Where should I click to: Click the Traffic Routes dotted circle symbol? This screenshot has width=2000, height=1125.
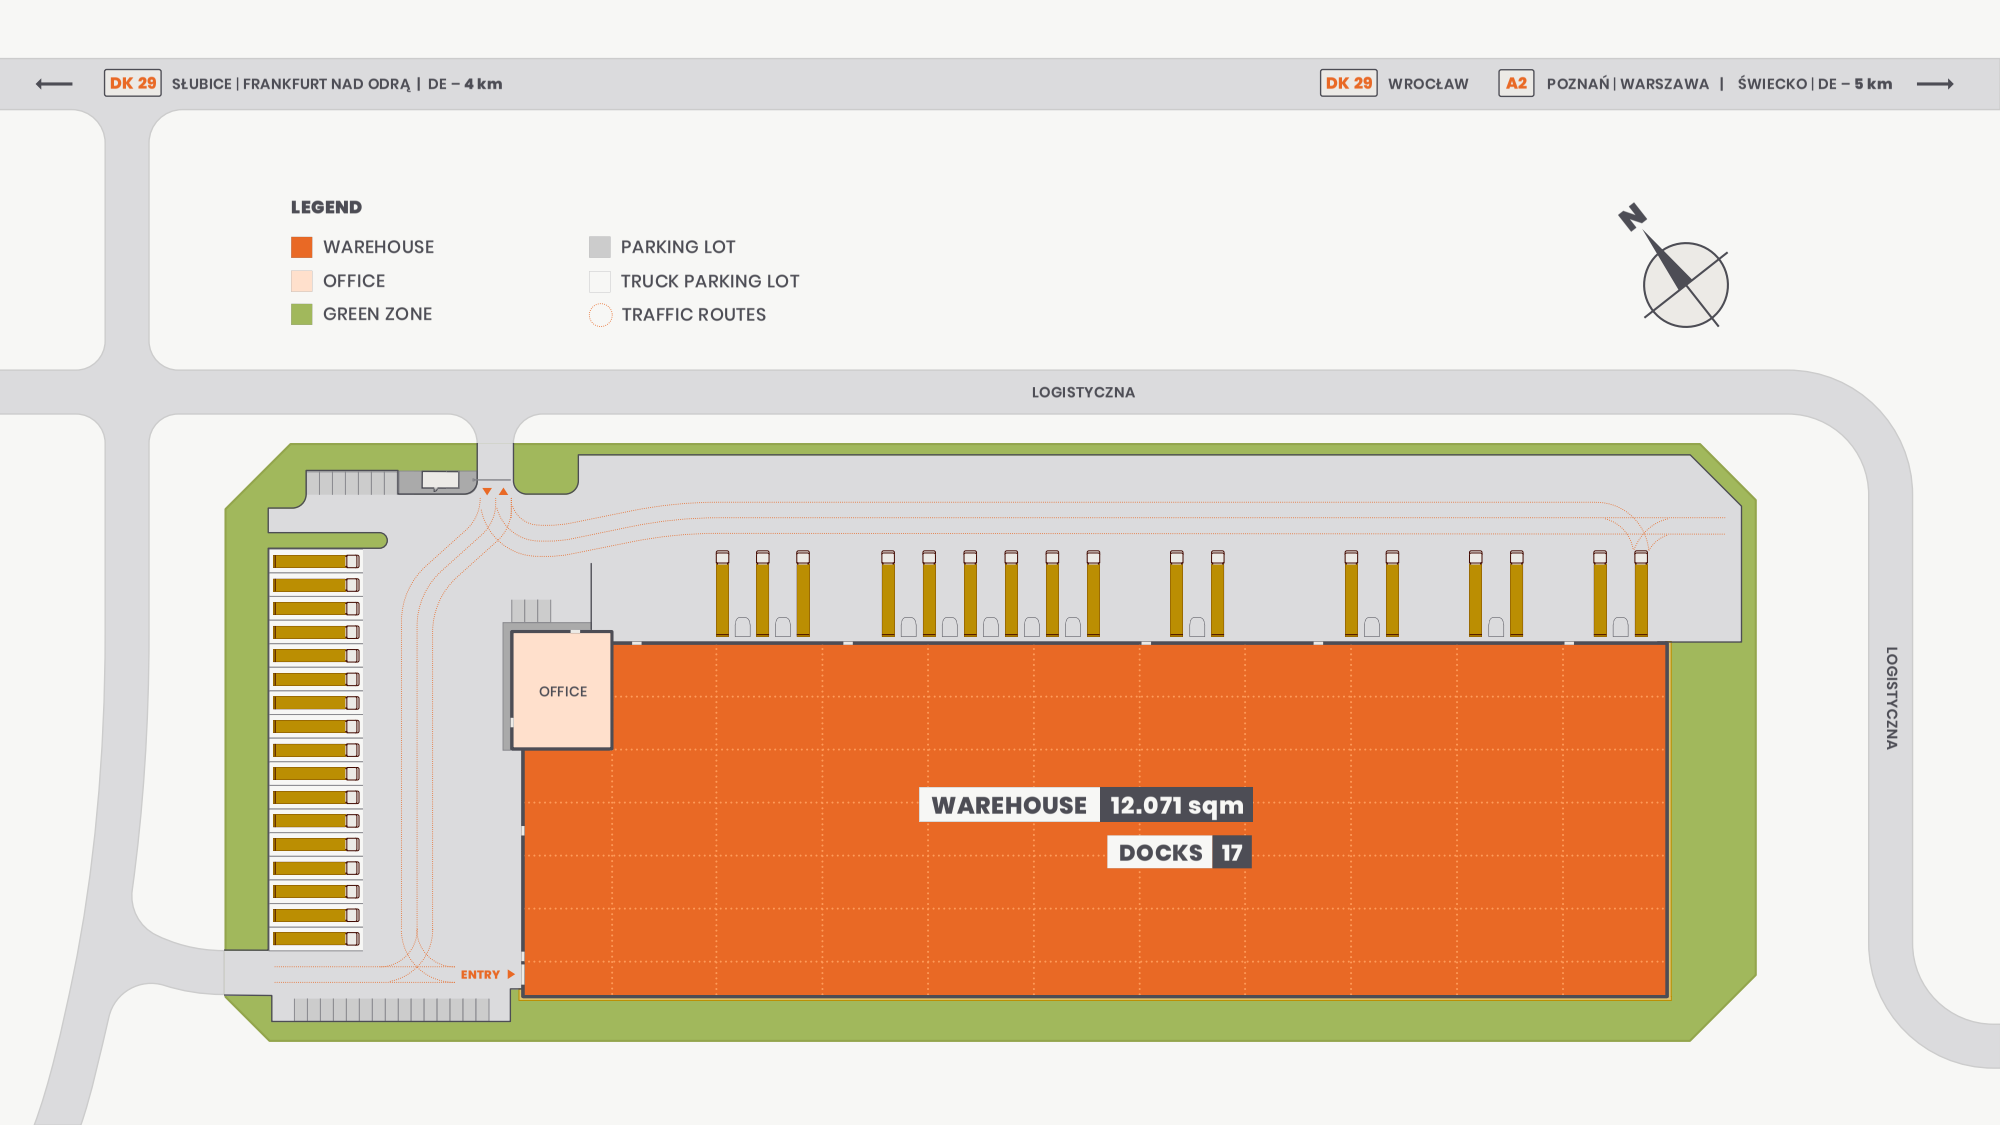pyautogui.click(x=600, y=315)
